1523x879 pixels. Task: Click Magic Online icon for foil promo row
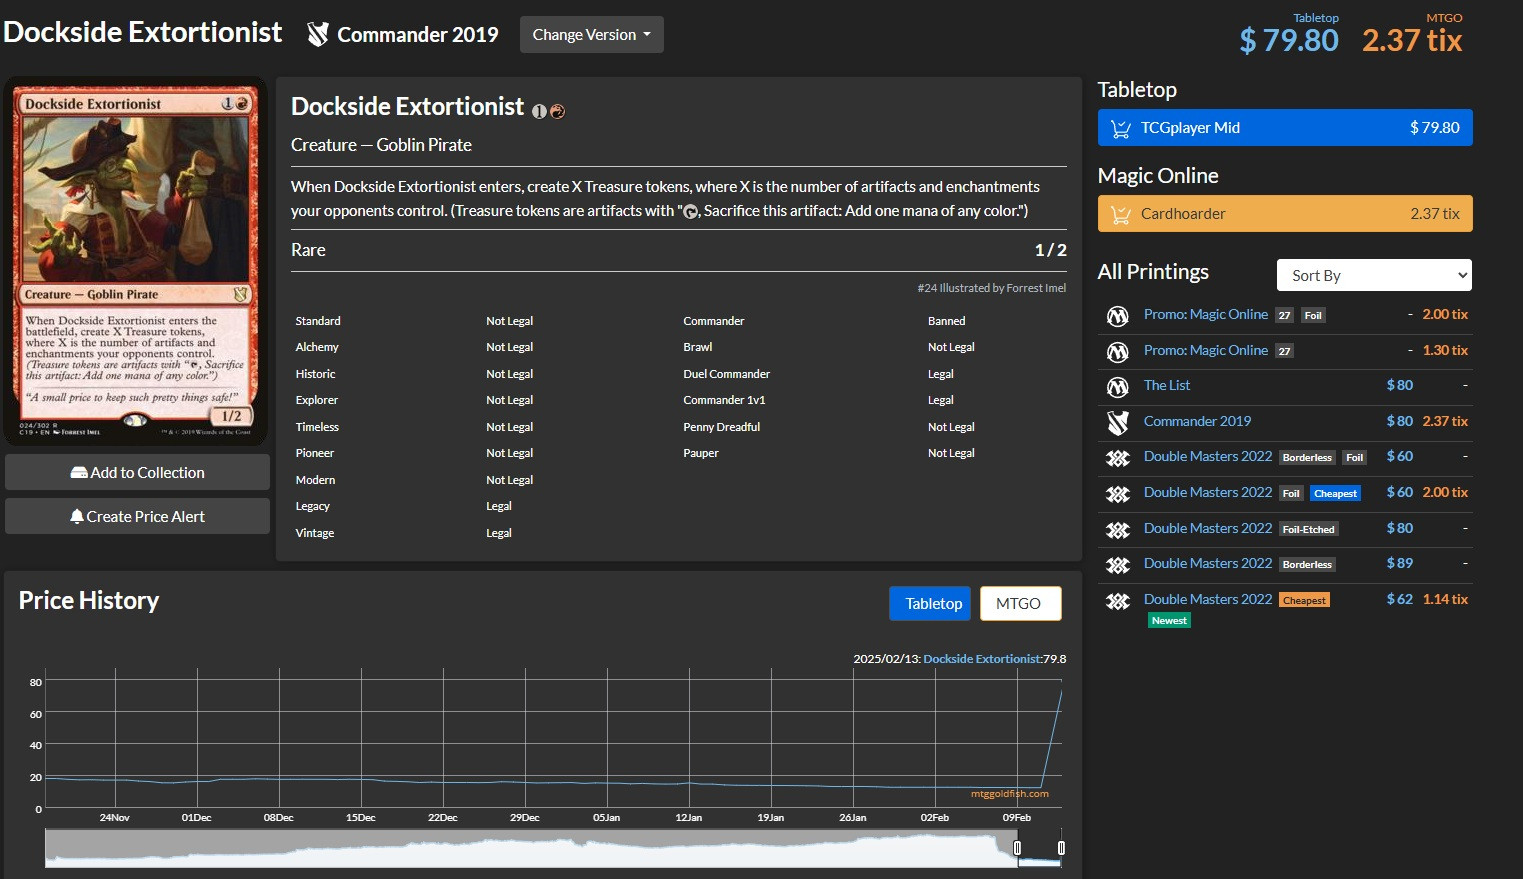1118,316
